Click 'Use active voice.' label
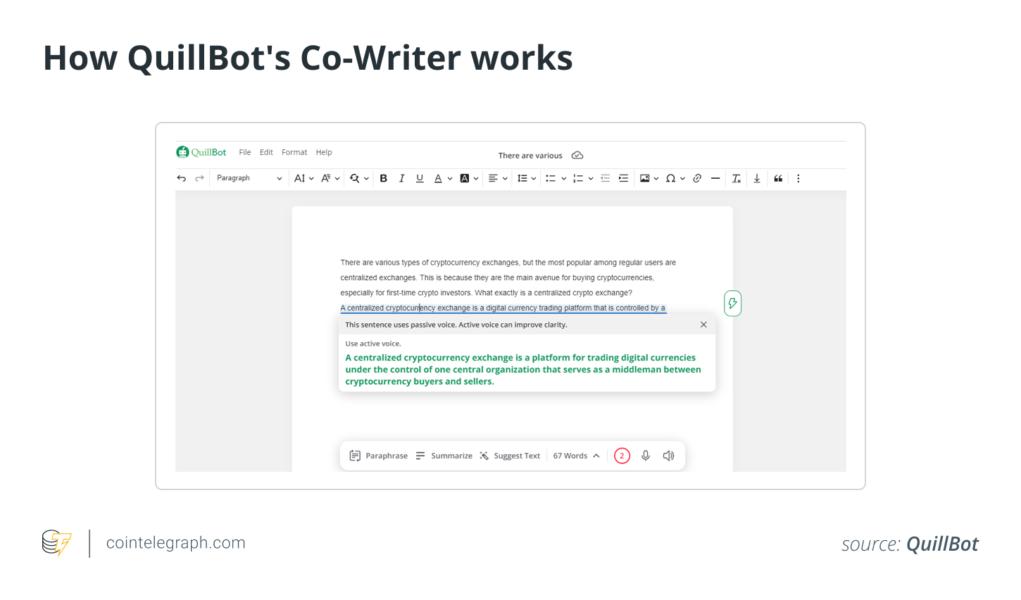 (x=373, y=343)
